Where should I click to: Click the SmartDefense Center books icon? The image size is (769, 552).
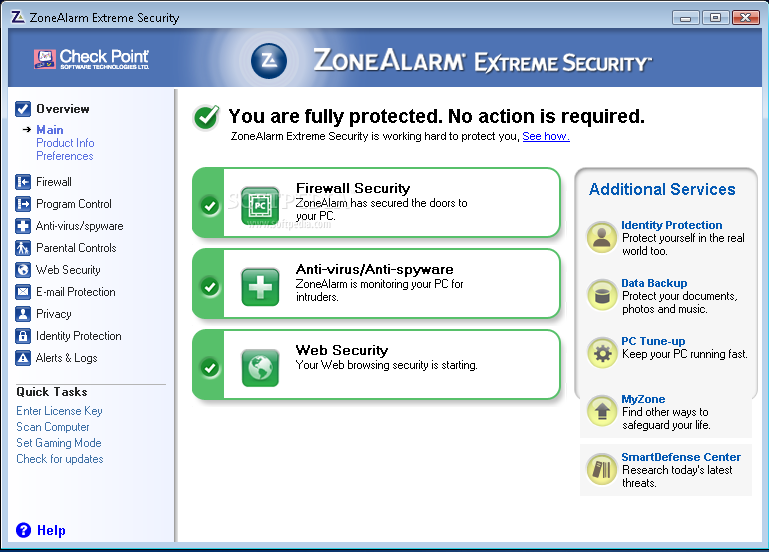(601, 469)
